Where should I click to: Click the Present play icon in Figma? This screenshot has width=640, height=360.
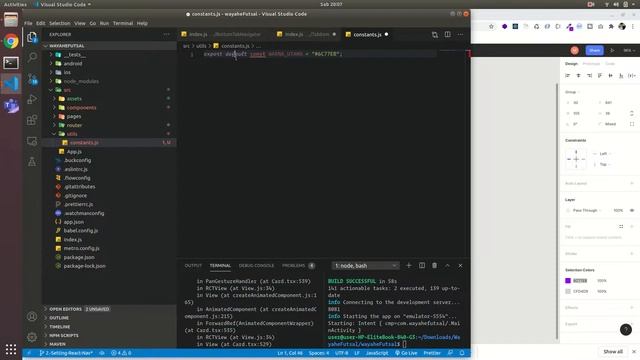[612, 50]
